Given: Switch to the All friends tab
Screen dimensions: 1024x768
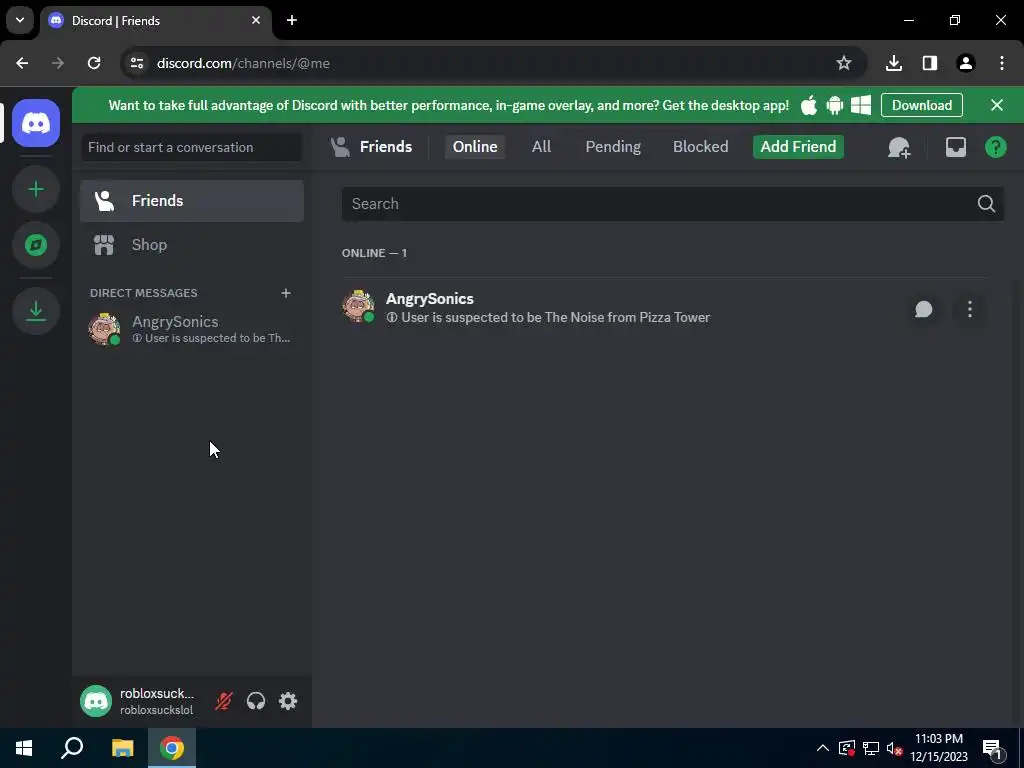Looking at the screenshot, I should pyautogui.click(x=541, y=146).
